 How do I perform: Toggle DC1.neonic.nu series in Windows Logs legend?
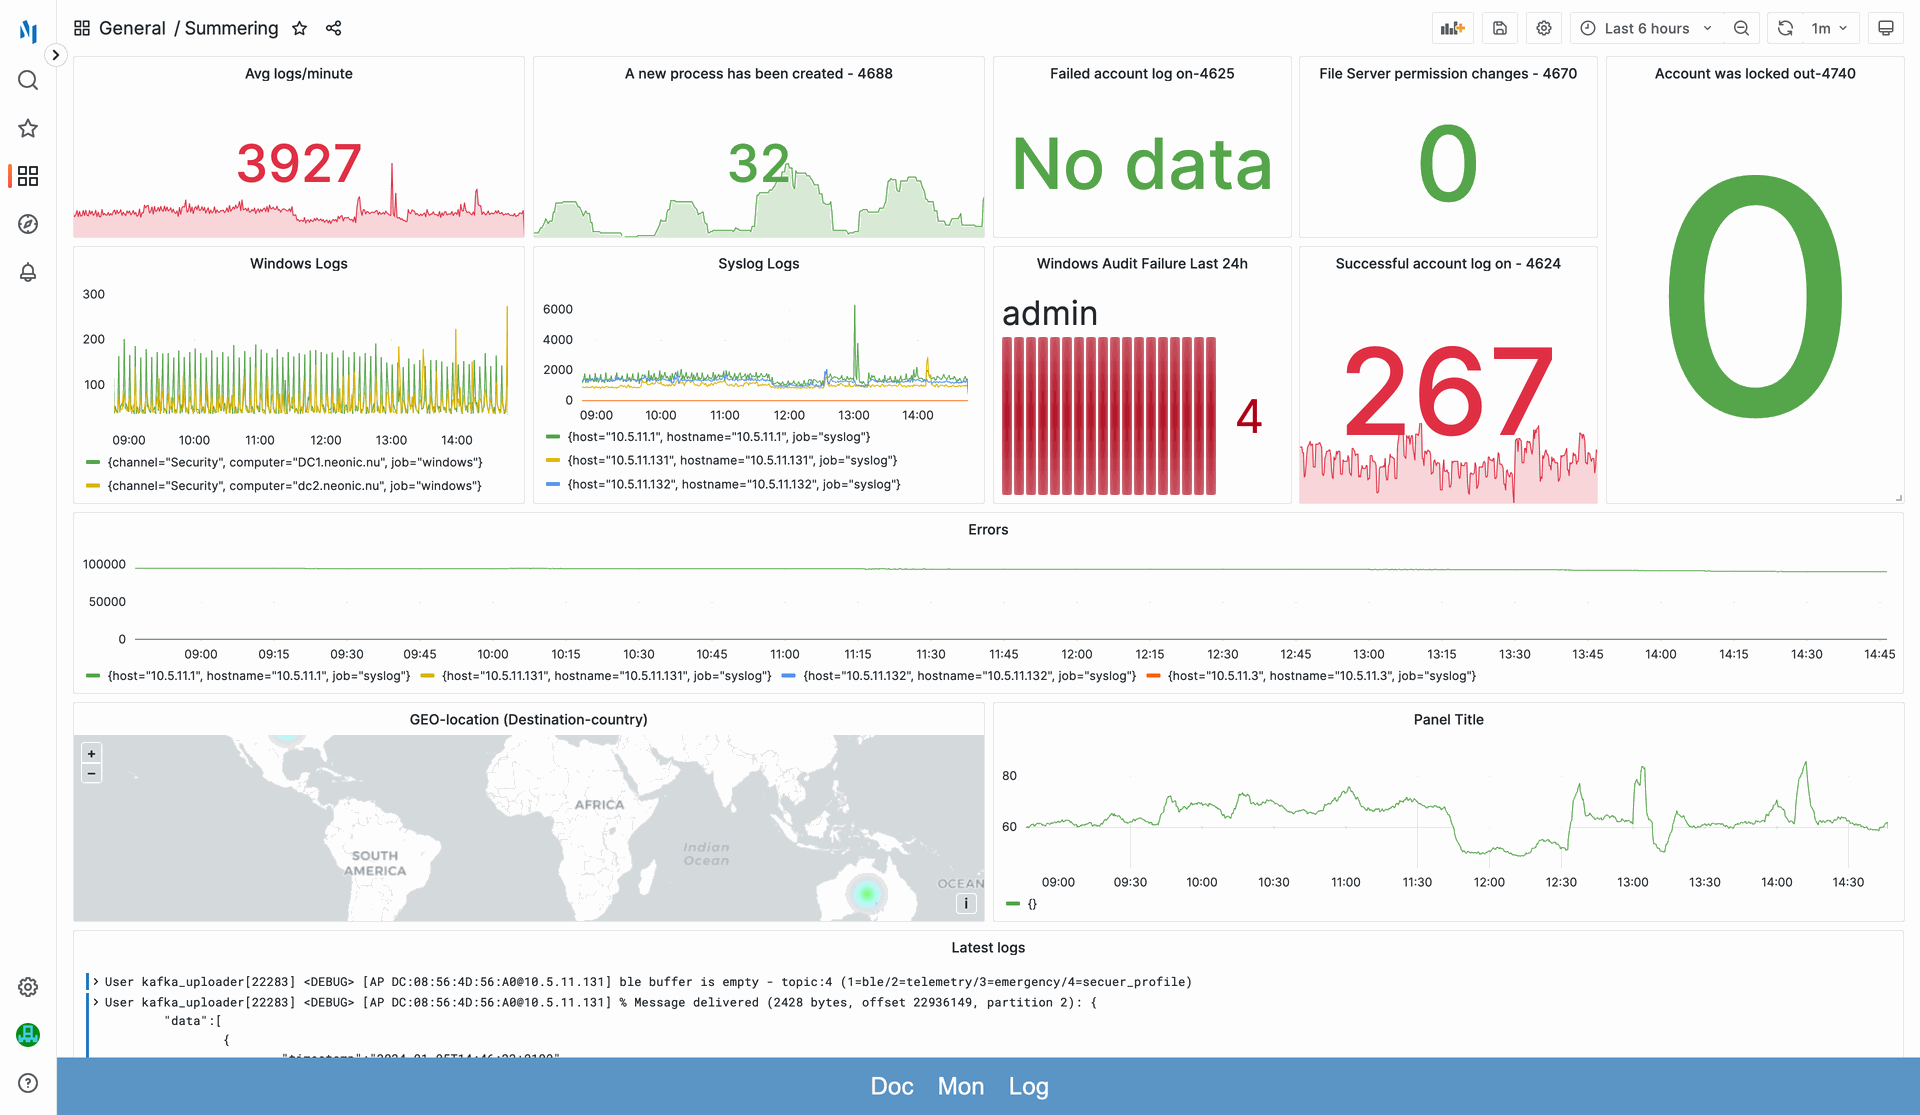click(x=295, y=462)
